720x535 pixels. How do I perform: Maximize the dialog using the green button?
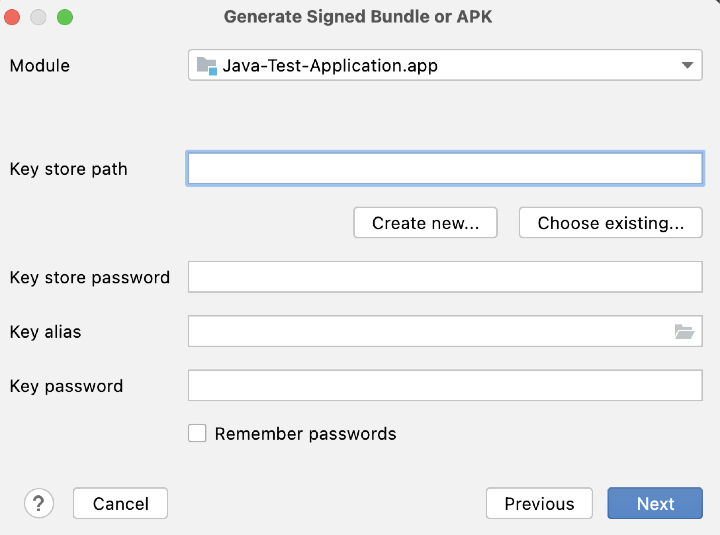click(x=65, y=17)
